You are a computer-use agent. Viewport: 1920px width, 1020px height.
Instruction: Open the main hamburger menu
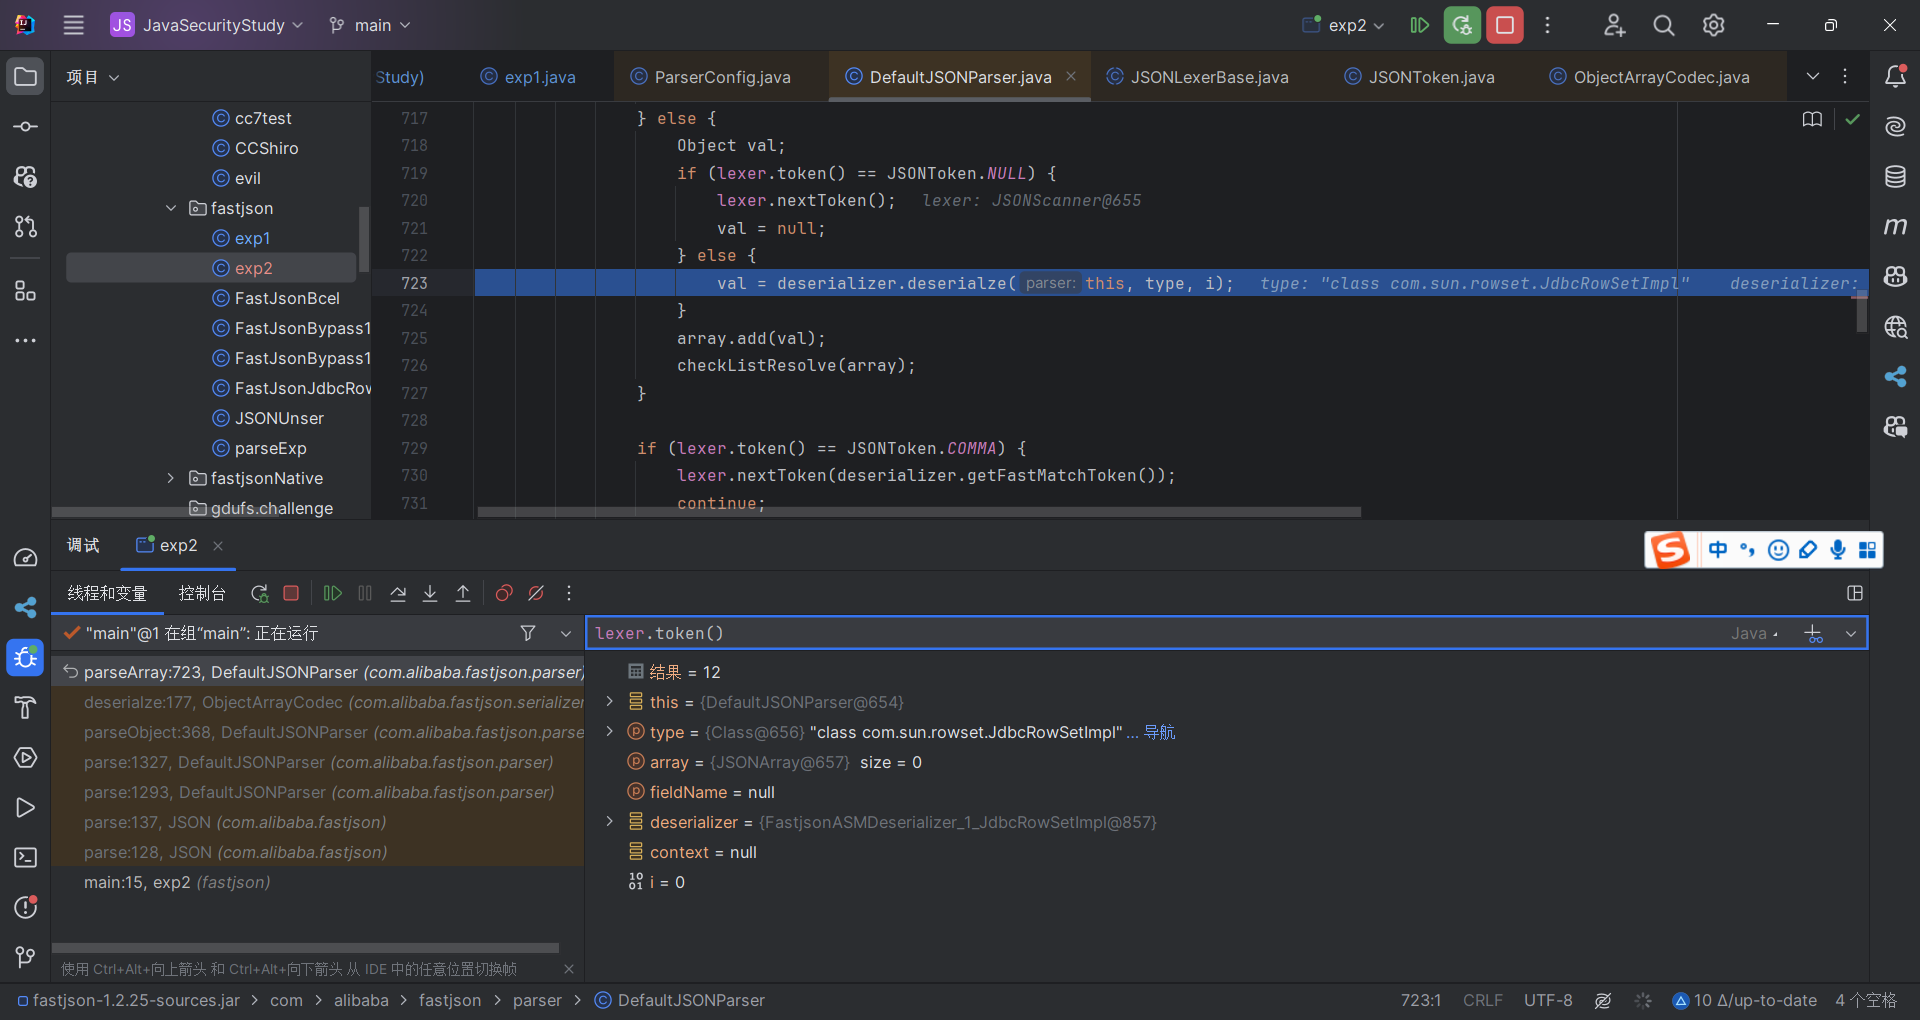click(73, 25)
